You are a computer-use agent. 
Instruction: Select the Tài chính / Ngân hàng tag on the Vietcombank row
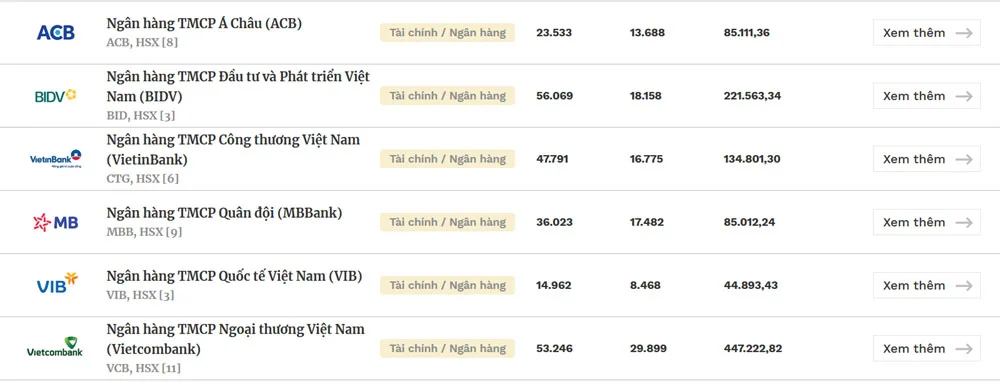click(447, 348)
